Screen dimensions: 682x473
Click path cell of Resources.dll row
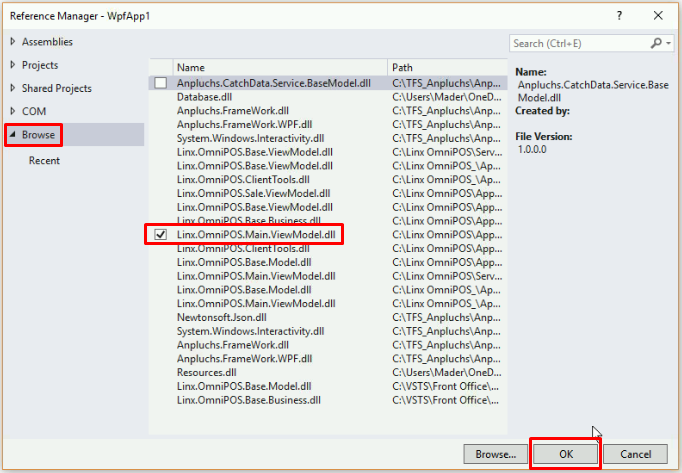click(x=447, y=372)
